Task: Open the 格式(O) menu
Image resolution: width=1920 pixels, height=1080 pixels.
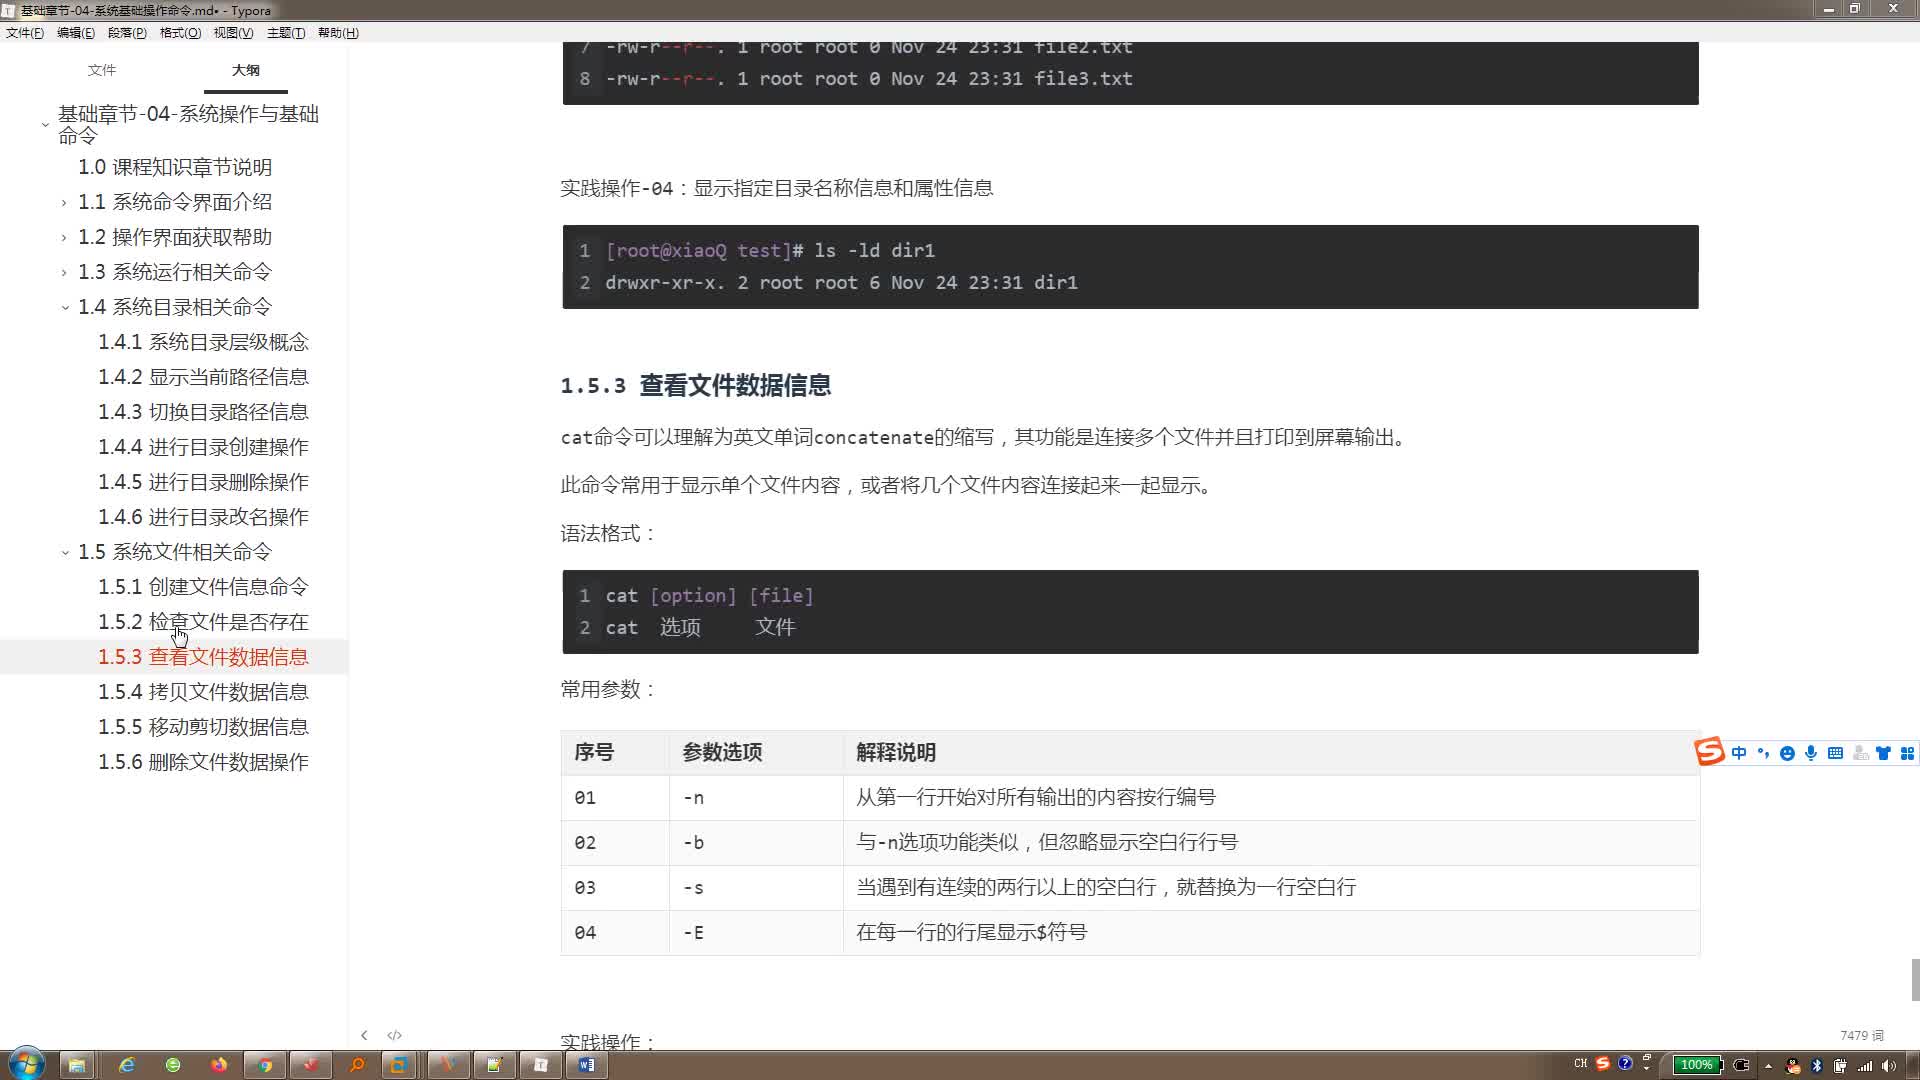Action: tap(180, 33)
